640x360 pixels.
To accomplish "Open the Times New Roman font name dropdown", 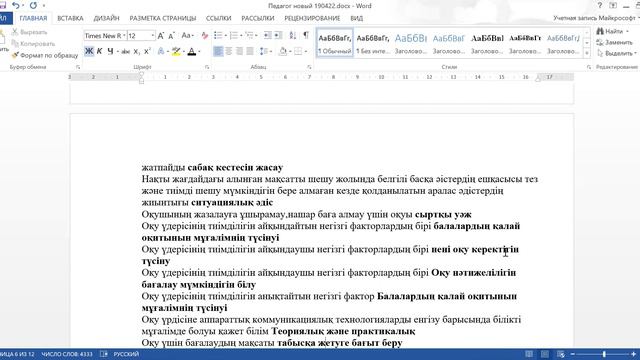I will coord(124,36).
